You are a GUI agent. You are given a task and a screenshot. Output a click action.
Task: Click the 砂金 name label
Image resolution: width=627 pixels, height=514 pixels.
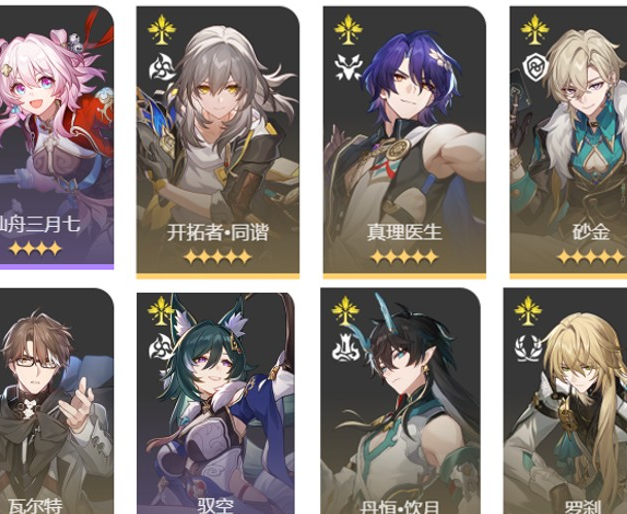coord(591,232)
